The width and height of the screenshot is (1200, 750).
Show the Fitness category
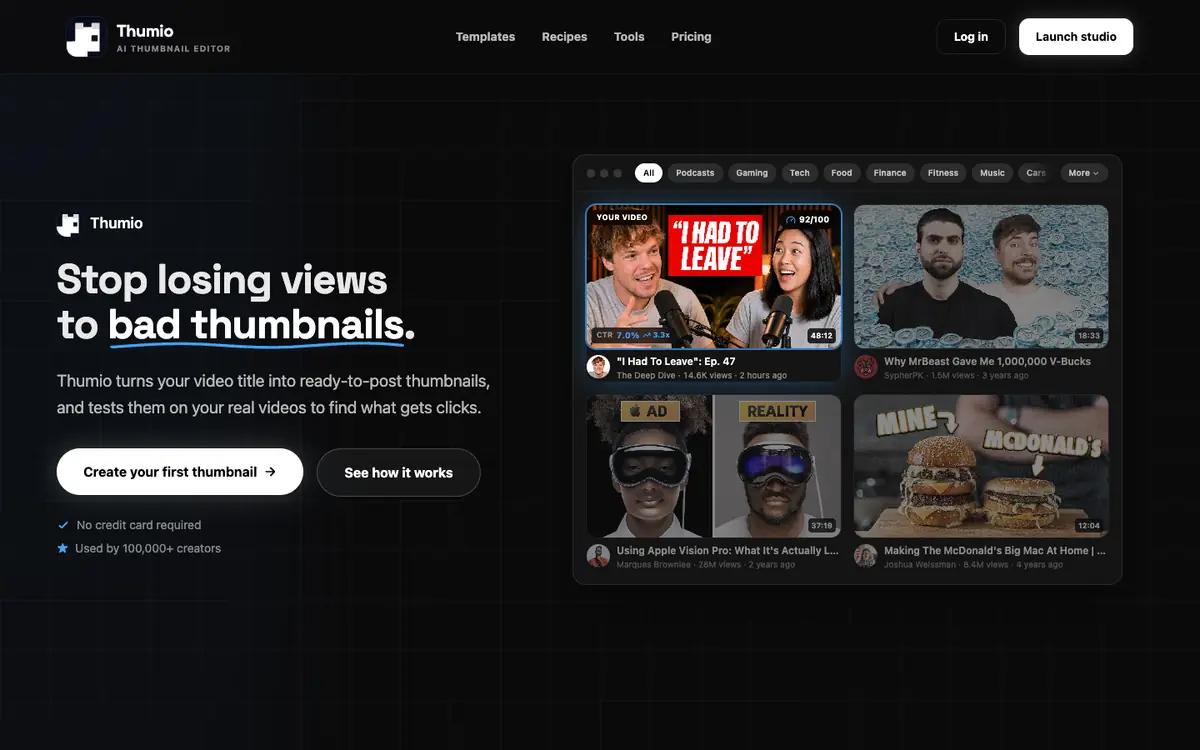pos(943,173)
